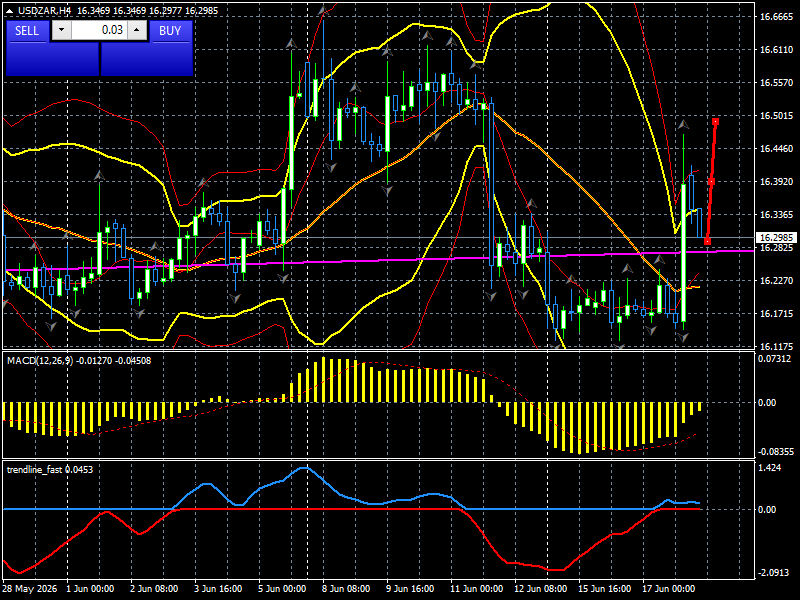This screenshot has height=600, width=800.
Task: Click the trendline_fast 0.0453 indicator label
Action: click(50, 469)
